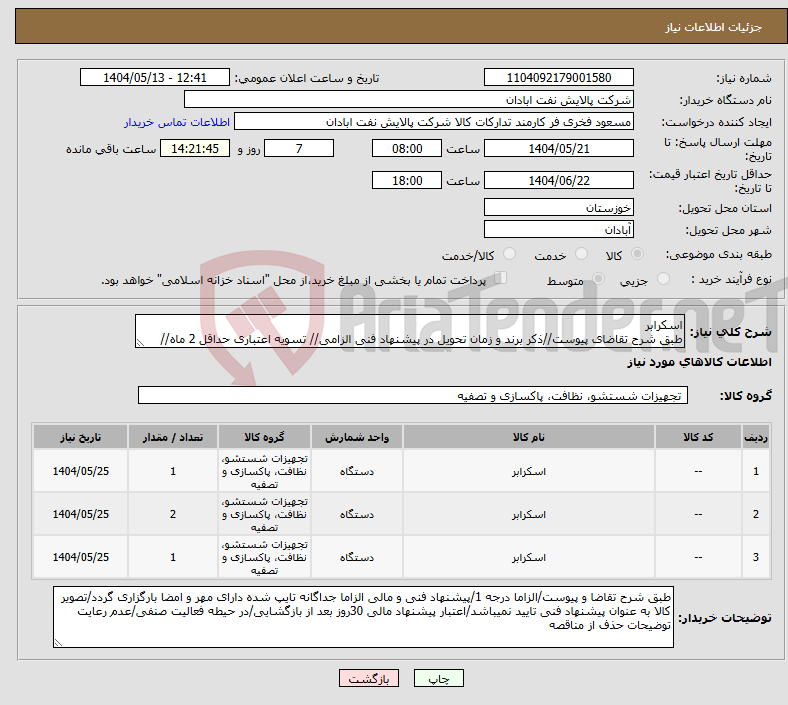The height and width of the screenshot is (705, 788).
Task: Click the تاریخ نیاز column header
Action: click(80, 437)
